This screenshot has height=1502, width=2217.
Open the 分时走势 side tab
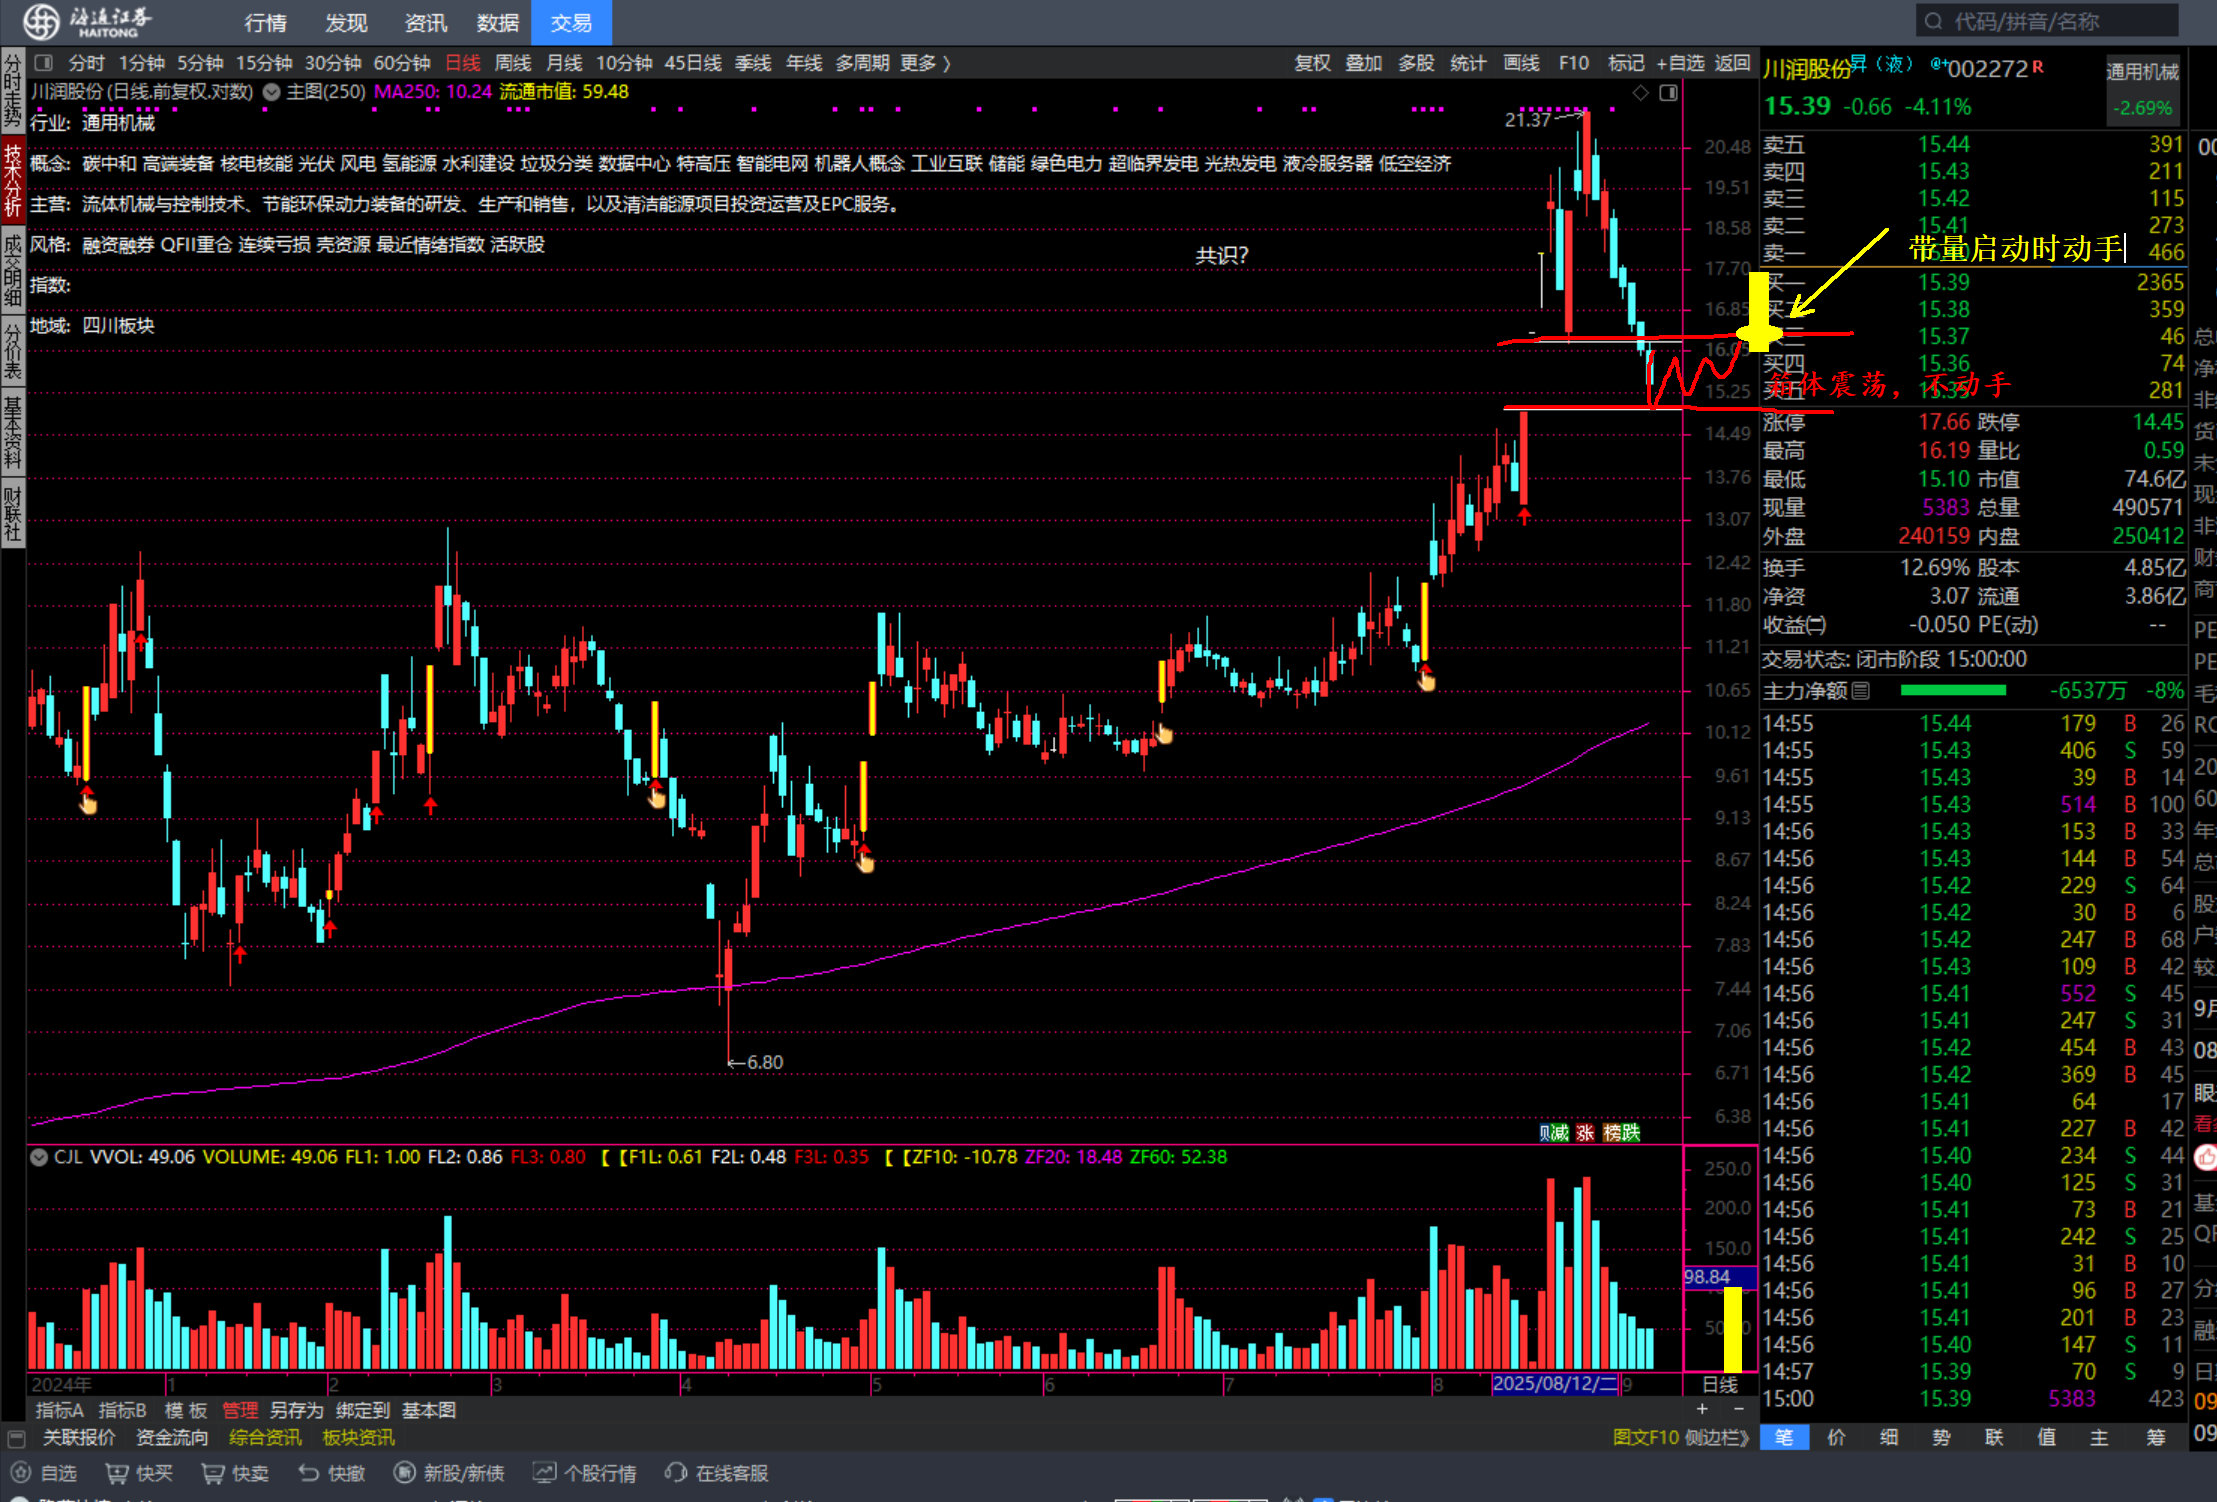pyautogui.click(x=12, y=91)
